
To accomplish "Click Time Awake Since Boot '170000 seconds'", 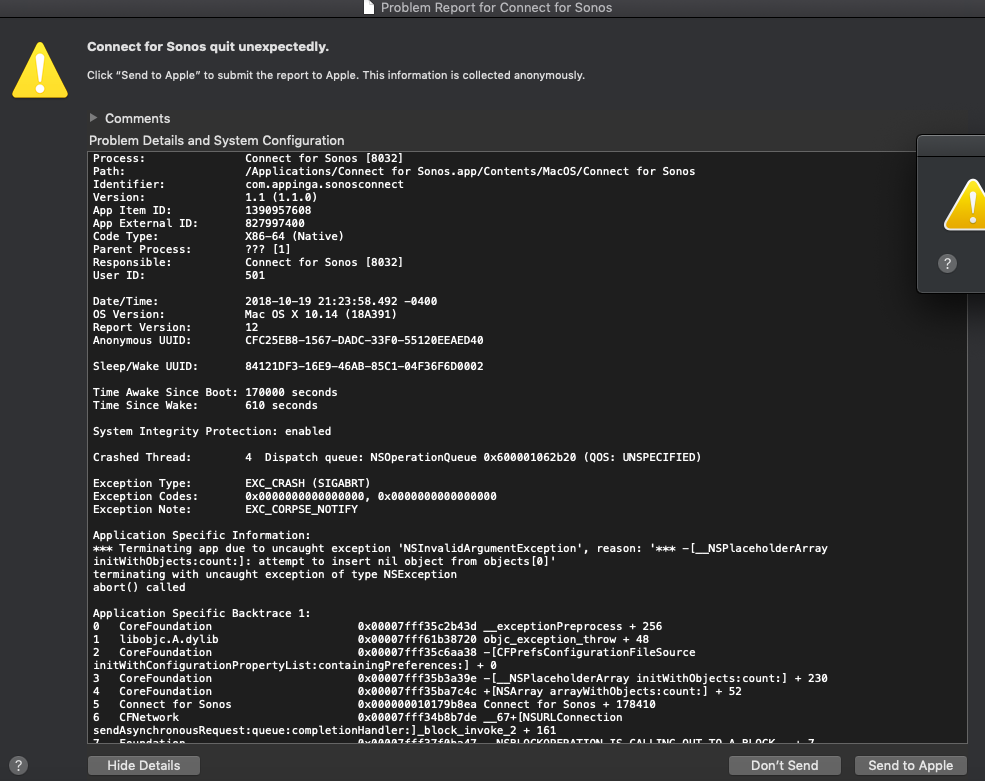I will point(291,392).
